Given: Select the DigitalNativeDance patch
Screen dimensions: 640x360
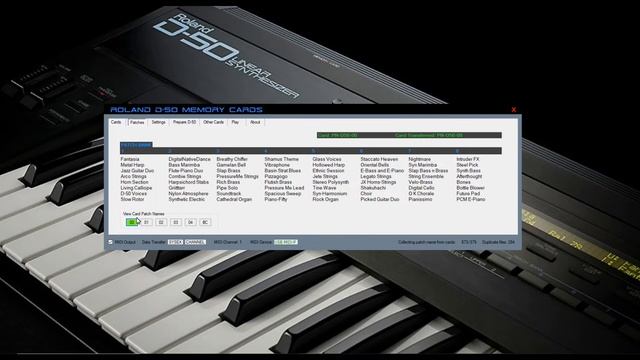Looking at the screenshot, I should click(x=189, y=159).
